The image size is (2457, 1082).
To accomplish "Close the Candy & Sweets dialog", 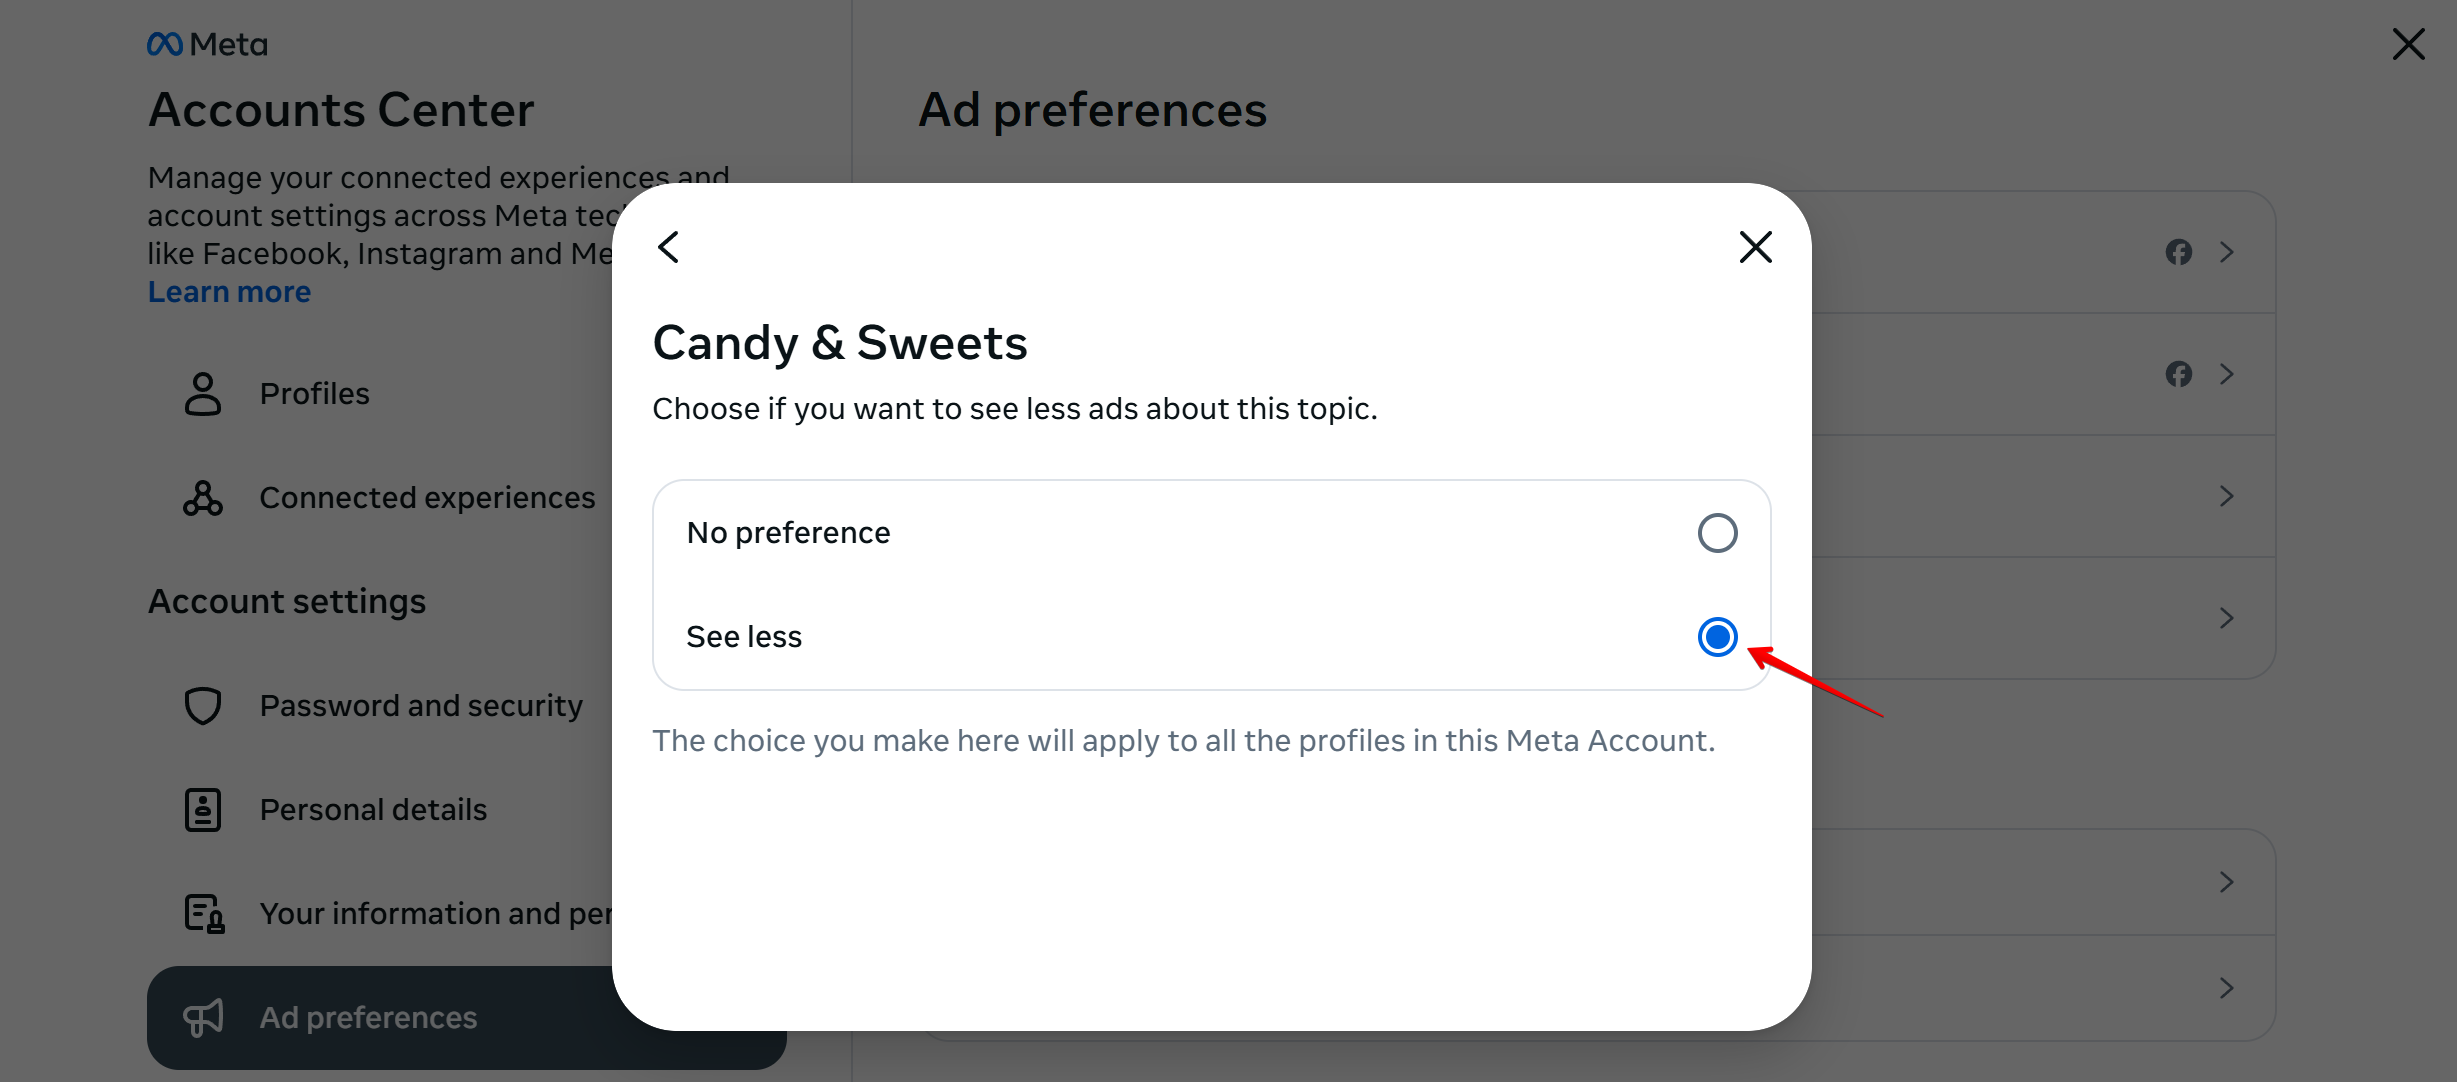I will point(1755,247).
